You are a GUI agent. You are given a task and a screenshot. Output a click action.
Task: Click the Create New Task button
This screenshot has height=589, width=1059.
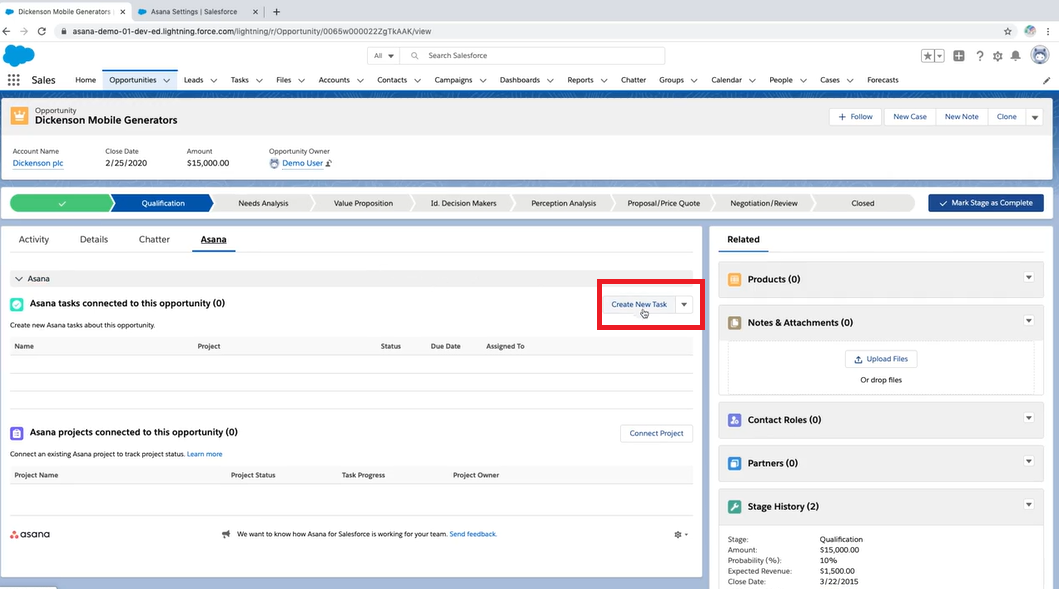tap(639, 305)
